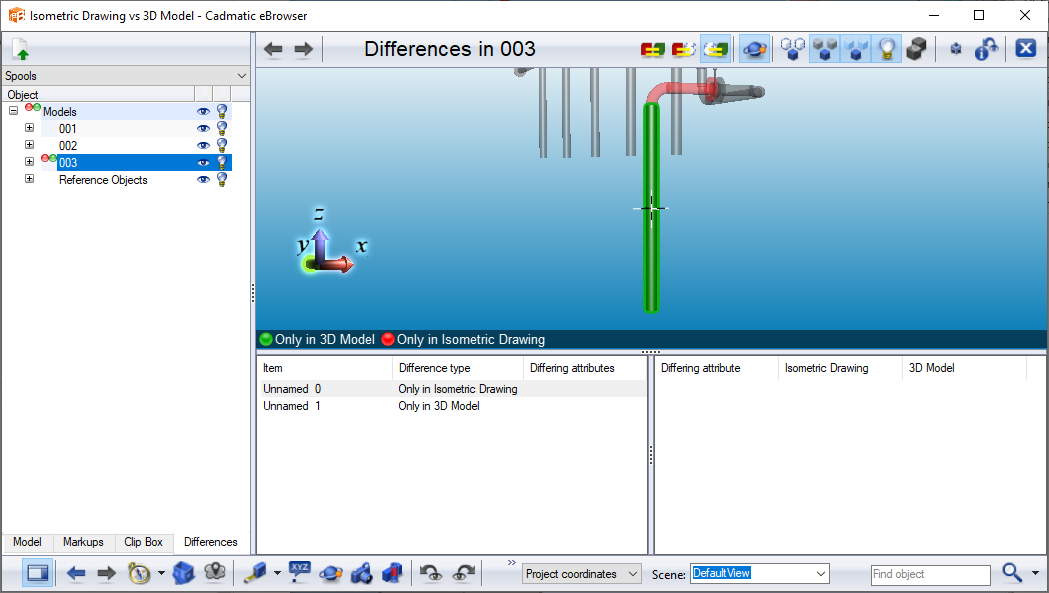The width and height of the screenshot is (1049, 593).
Task: Click the XYZ coordinates icon
Action: point(300,572)
